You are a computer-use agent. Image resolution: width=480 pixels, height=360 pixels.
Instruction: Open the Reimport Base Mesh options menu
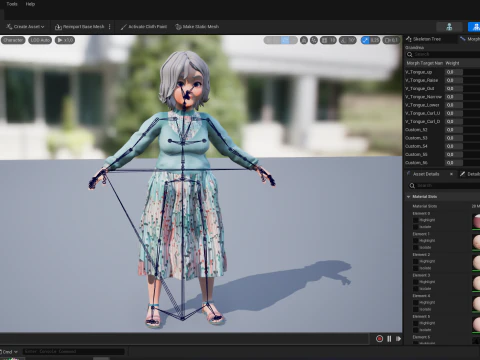pos(110,27)
